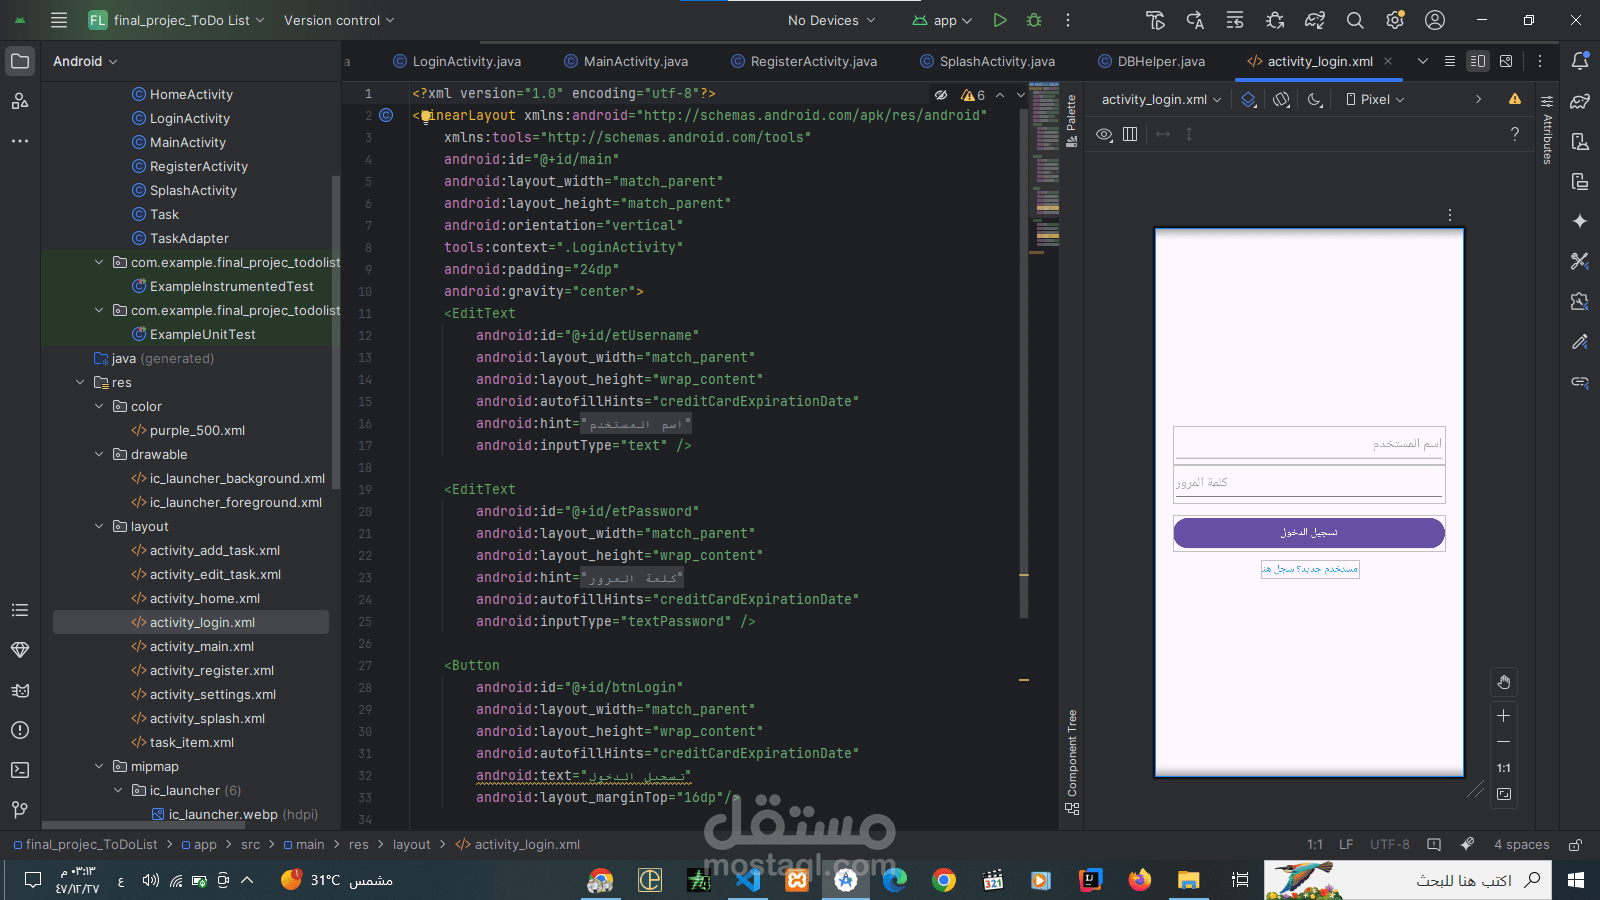
Task: Sync project with Gradle files icon
Action: coord(1315,20)
